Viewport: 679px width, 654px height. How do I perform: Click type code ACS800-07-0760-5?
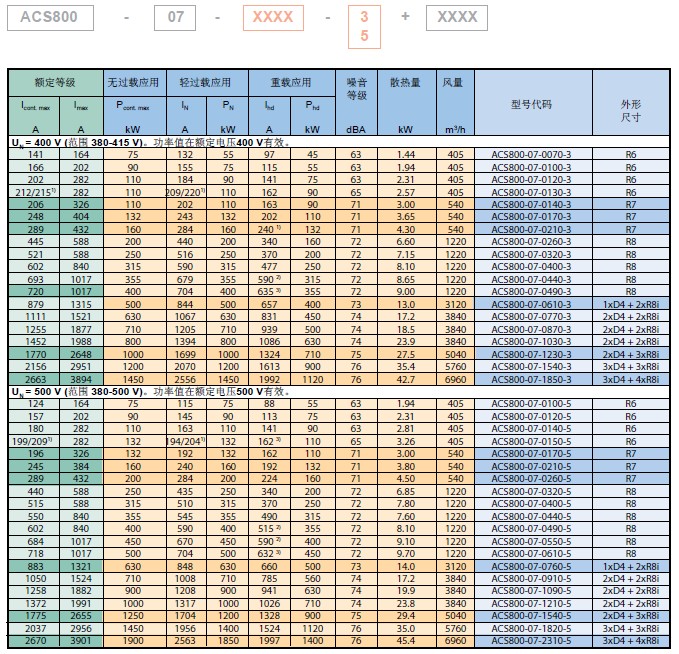coord(531,566)
